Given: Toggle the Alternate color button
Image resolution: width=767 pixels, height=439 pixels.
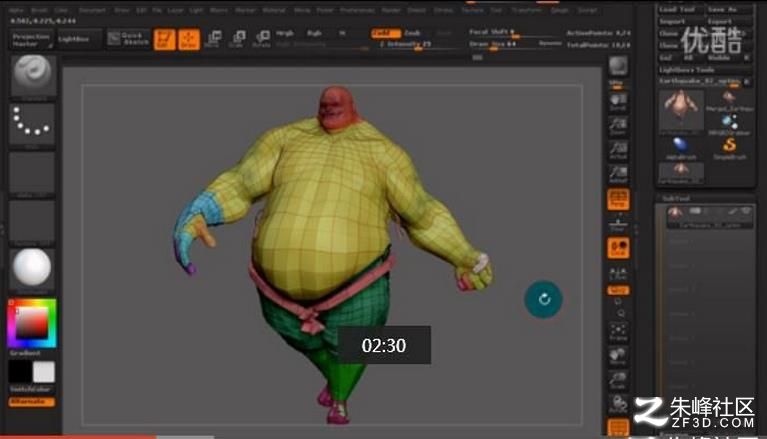Looking at the screenshot, I should [32, 402].
